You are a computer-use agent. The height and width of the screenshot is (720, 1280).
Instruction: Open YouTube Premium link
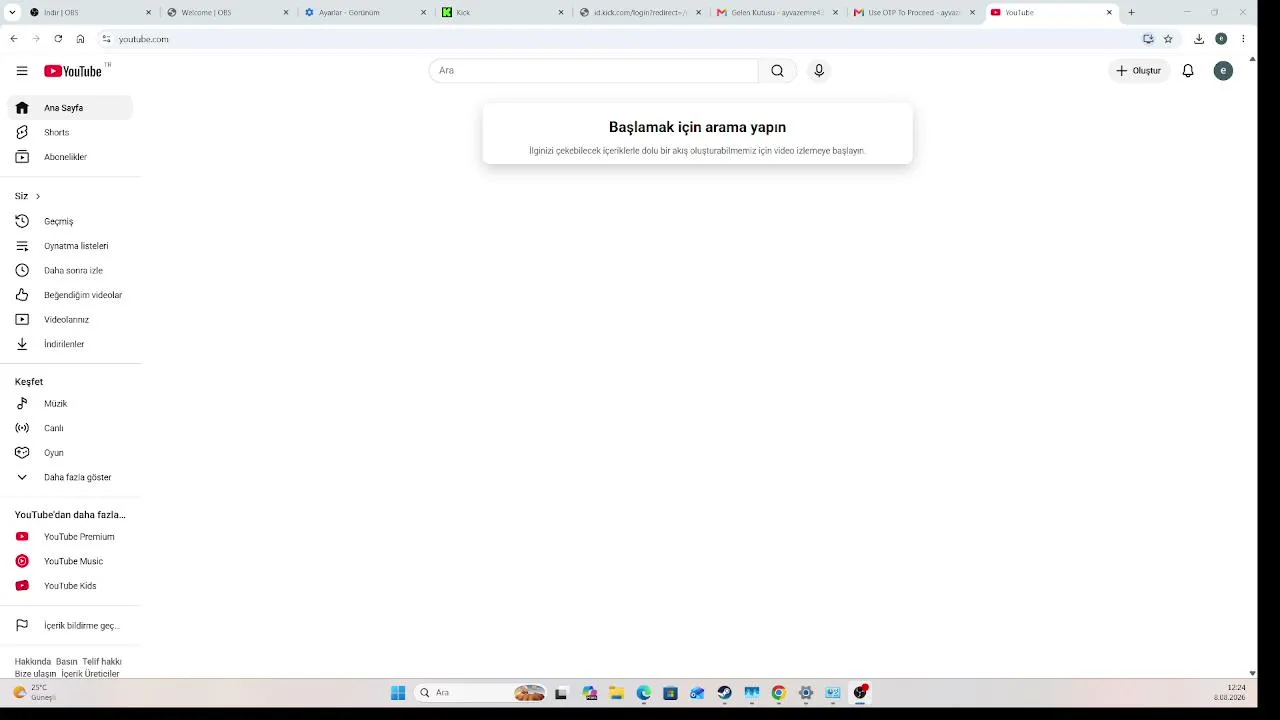tap(70, 537)
